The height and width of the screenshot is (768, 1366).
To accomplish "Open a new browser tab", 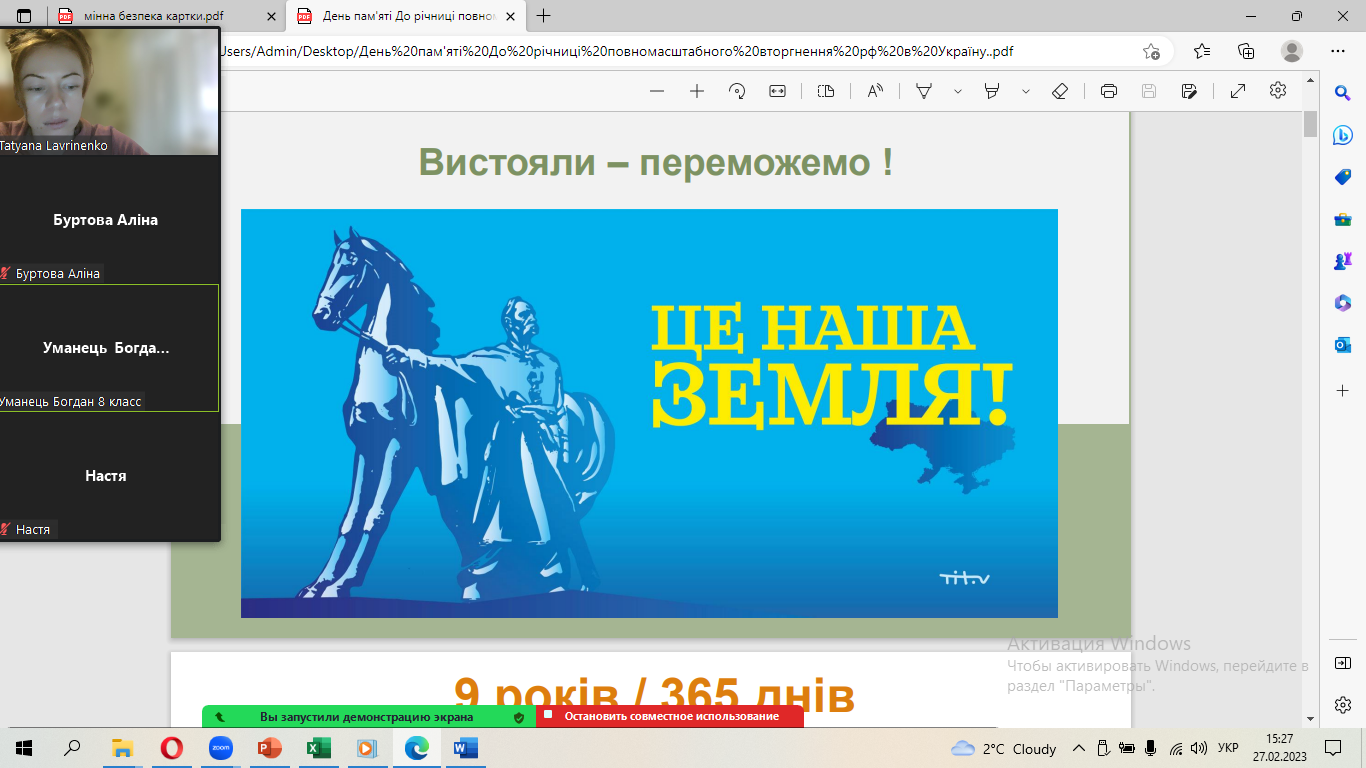I will [x=544, y=16].
